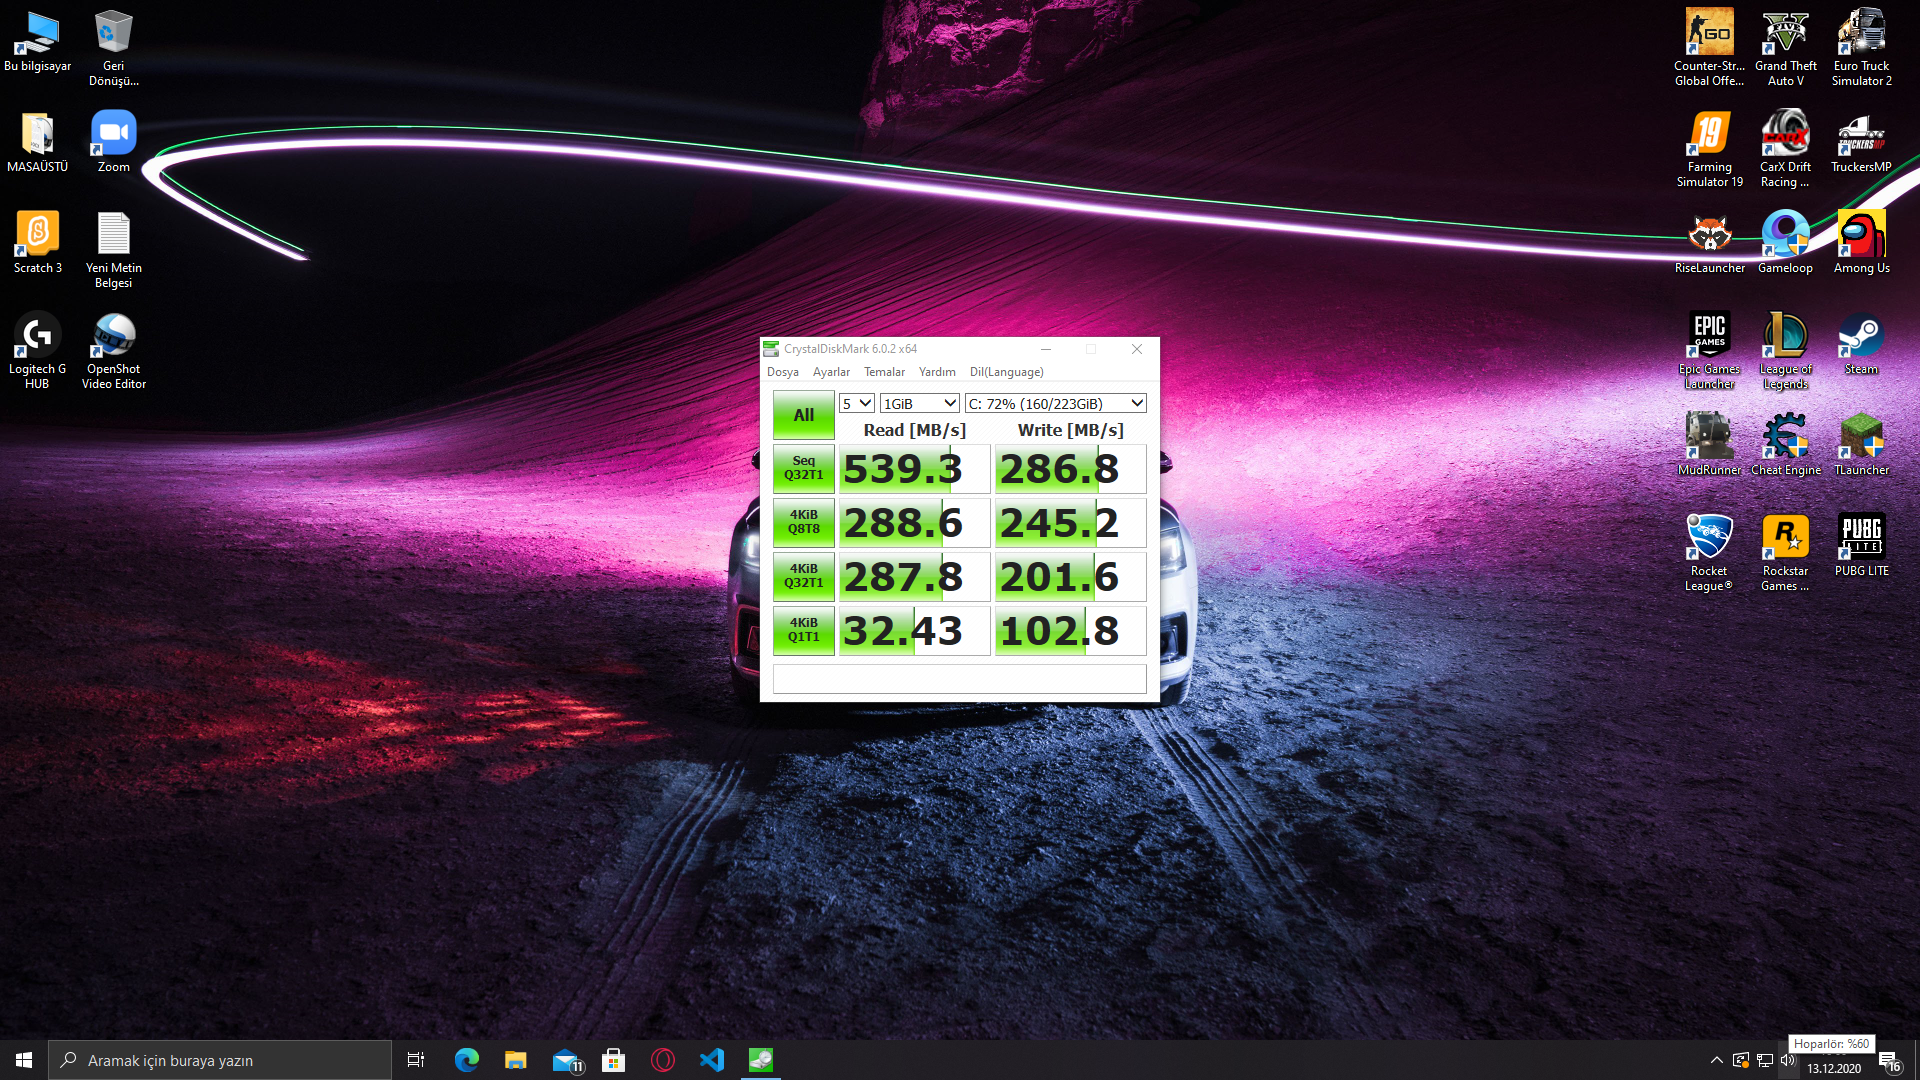Open the Geri Dönüşüm recycle bin icon
The image size is (1920, 1080).
click(114, 48)
